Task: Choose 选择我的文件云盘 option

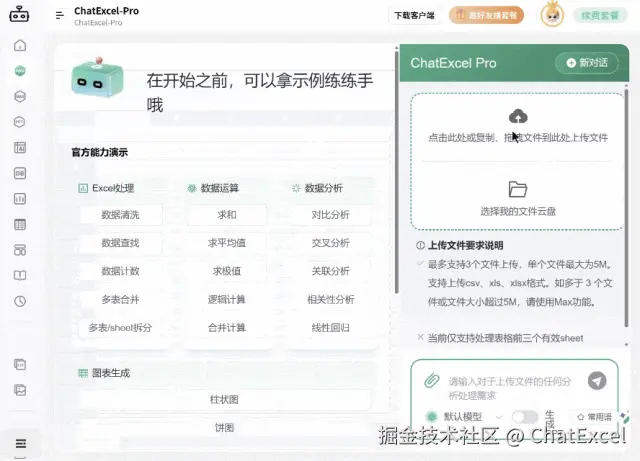Action: 518,211
